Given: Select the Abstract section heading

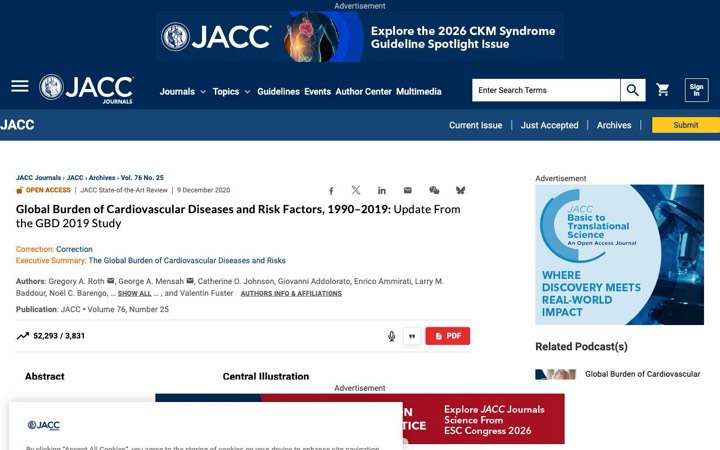Looking at the screenshot, I should tap(45, 376).
